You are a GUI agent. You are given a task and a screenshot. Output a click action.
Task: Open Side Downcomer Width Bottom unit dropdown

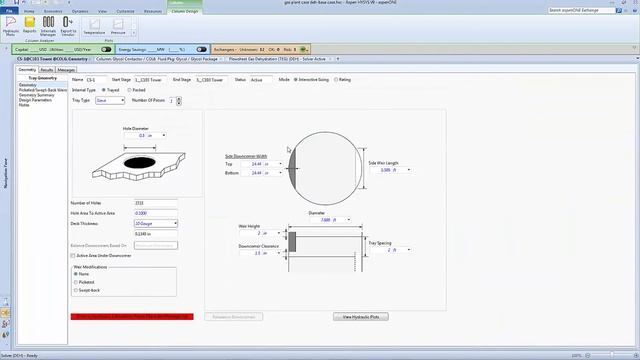pyautogui.click(x=280, y=173)
